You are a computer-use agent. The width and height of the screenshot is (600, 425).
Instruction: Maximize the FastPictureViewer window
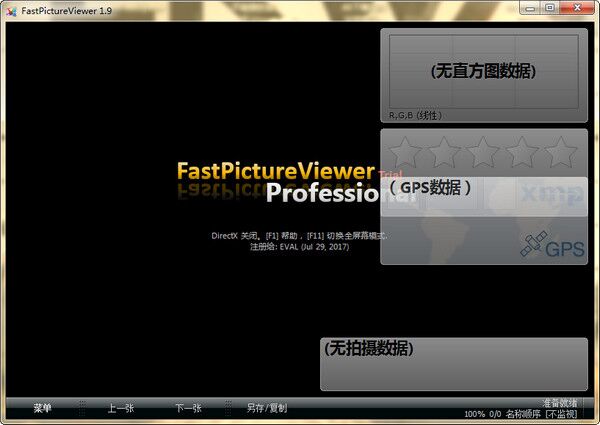[x=550, y=8]
